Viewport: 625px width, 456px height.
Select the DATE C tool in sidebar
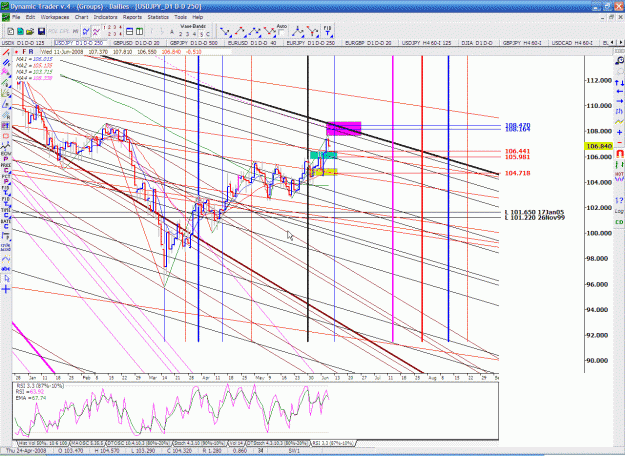(x=6, y=224)
